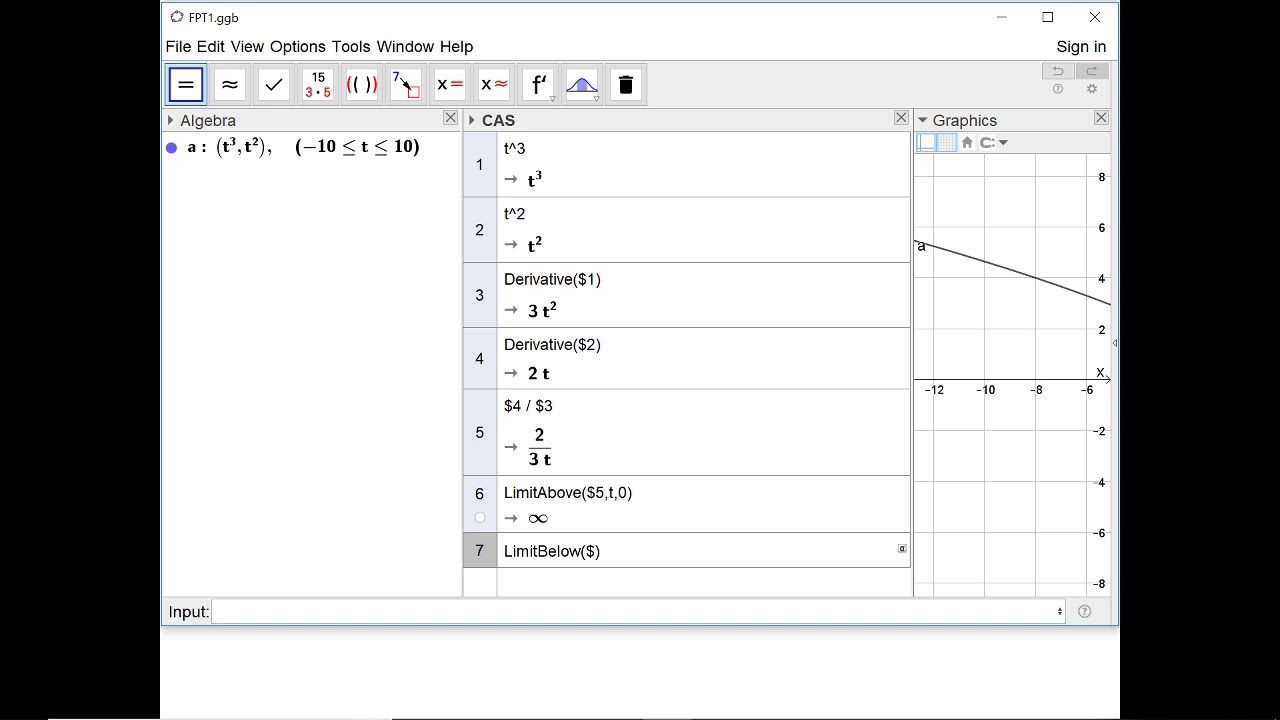1280x720 pixels.
Task: Open the Window menu
Action: (405, 47)
